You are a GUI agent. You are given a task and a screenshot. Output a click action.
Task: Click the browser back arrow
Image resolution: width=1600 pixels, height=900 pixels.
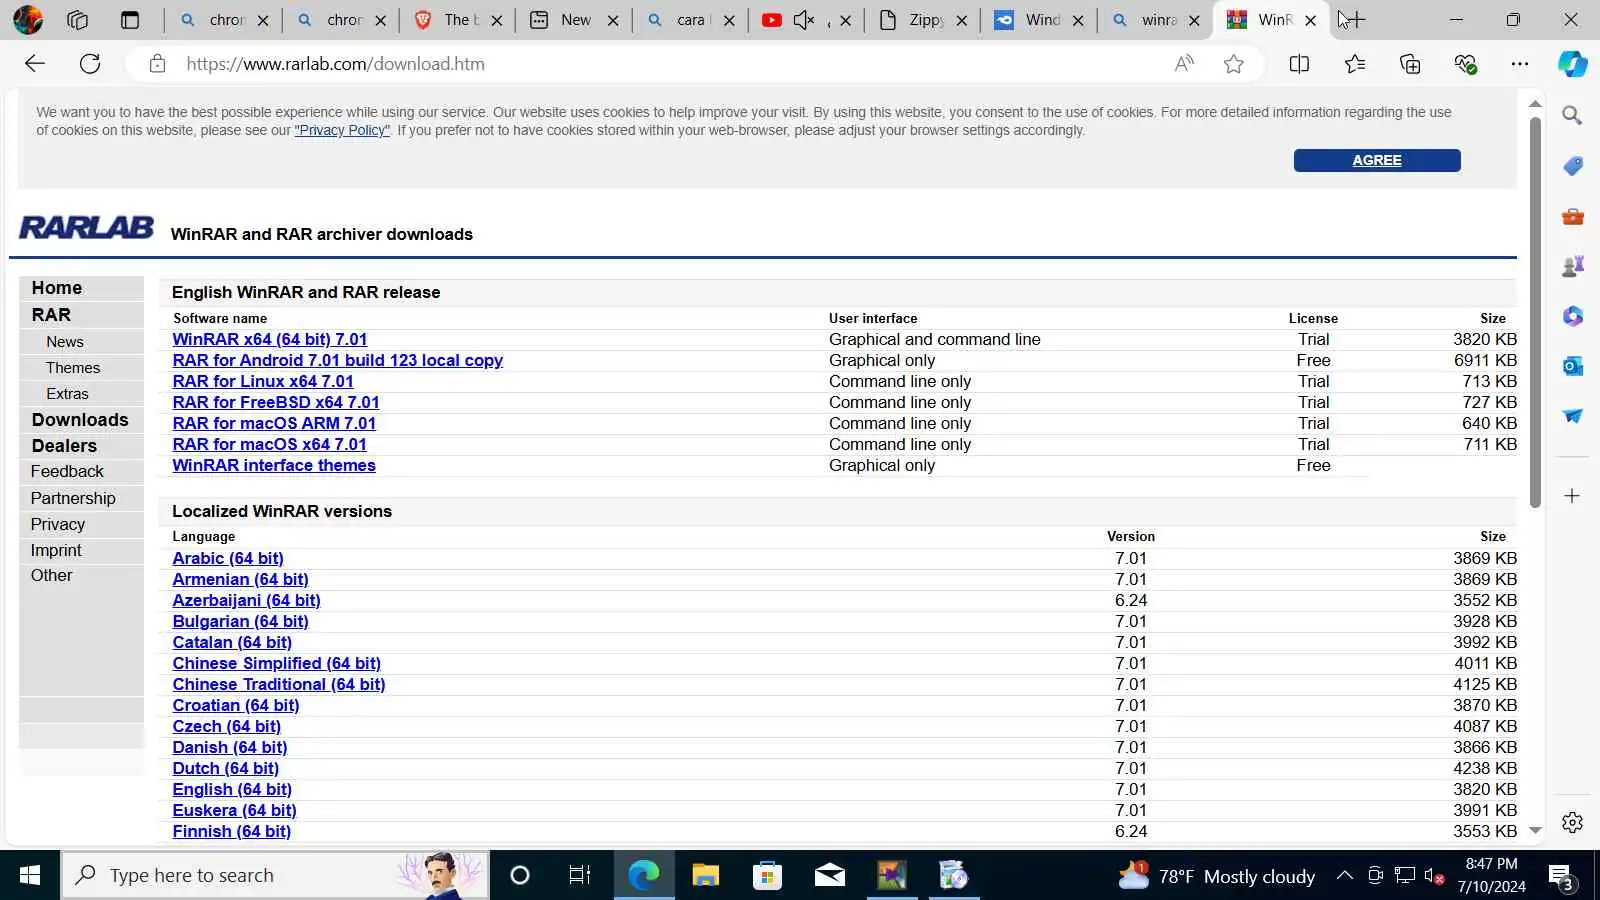tap(35, 64)
